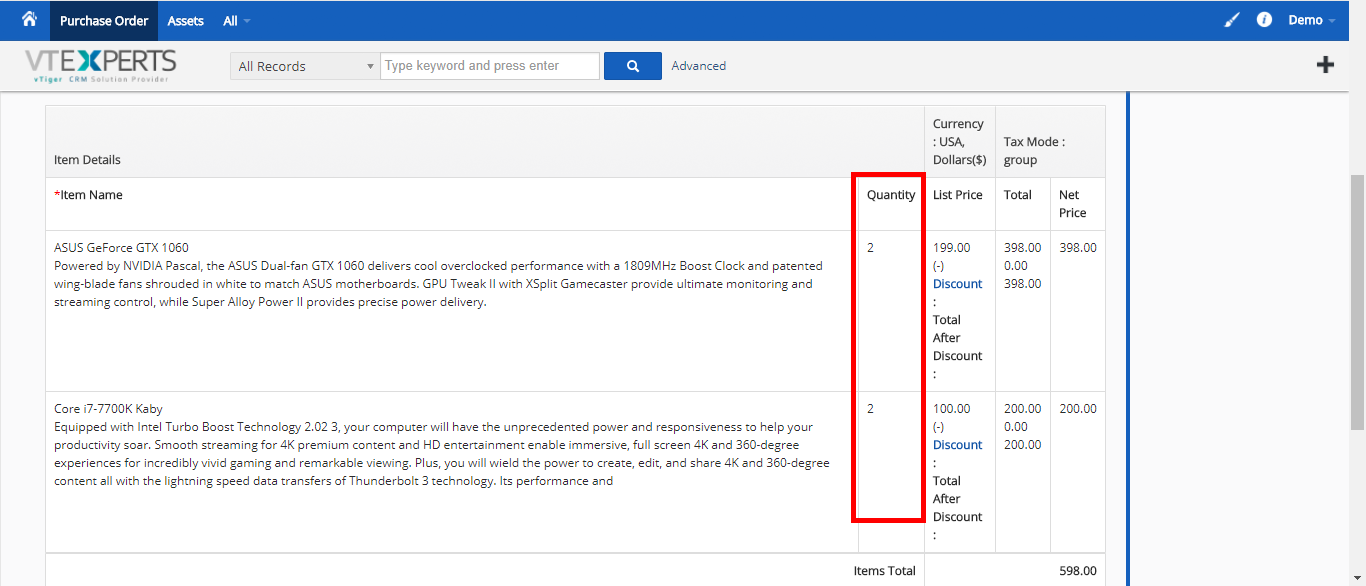This screenshot has height=586, width=1366.
Task: Open Discount link for Core i7-7700K row
Action: (x=958, y=445)
